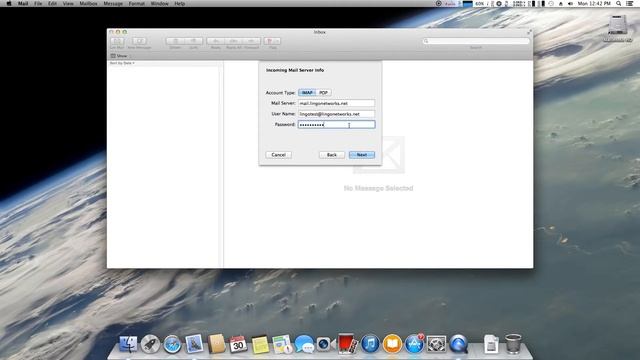
Task: Click the Mail window search field
Action: coord(476,41)
